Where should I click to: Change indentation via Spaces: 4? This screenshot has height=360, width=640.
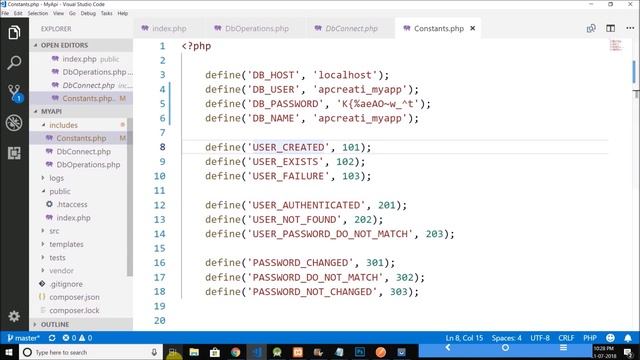[507, 338]
